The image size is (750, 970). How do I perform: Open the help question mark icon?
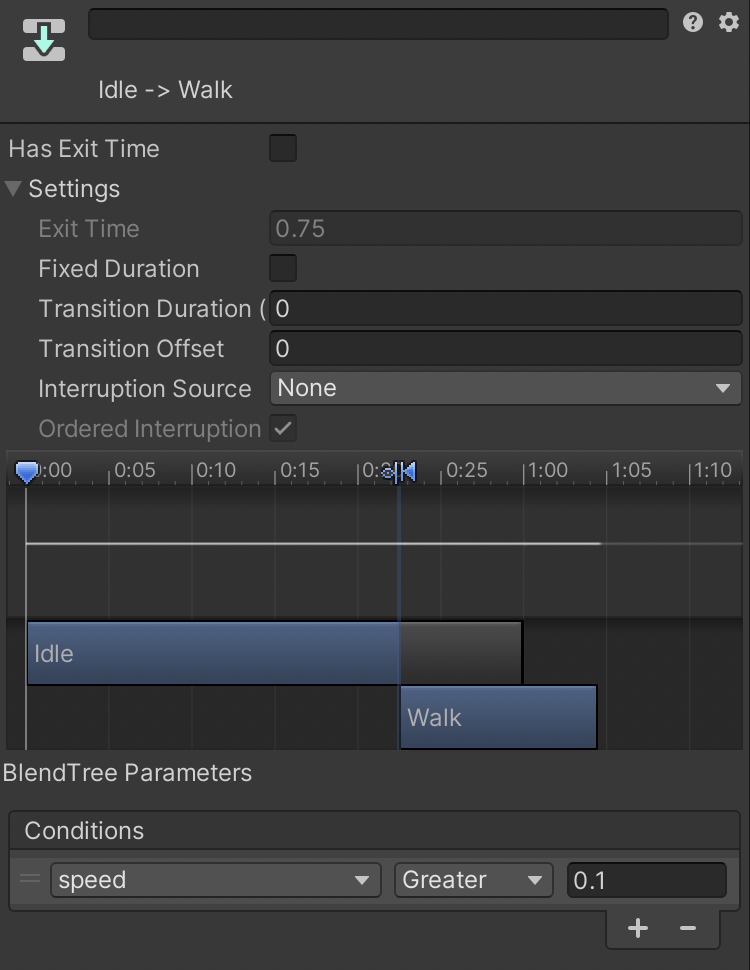pos(693,22)
